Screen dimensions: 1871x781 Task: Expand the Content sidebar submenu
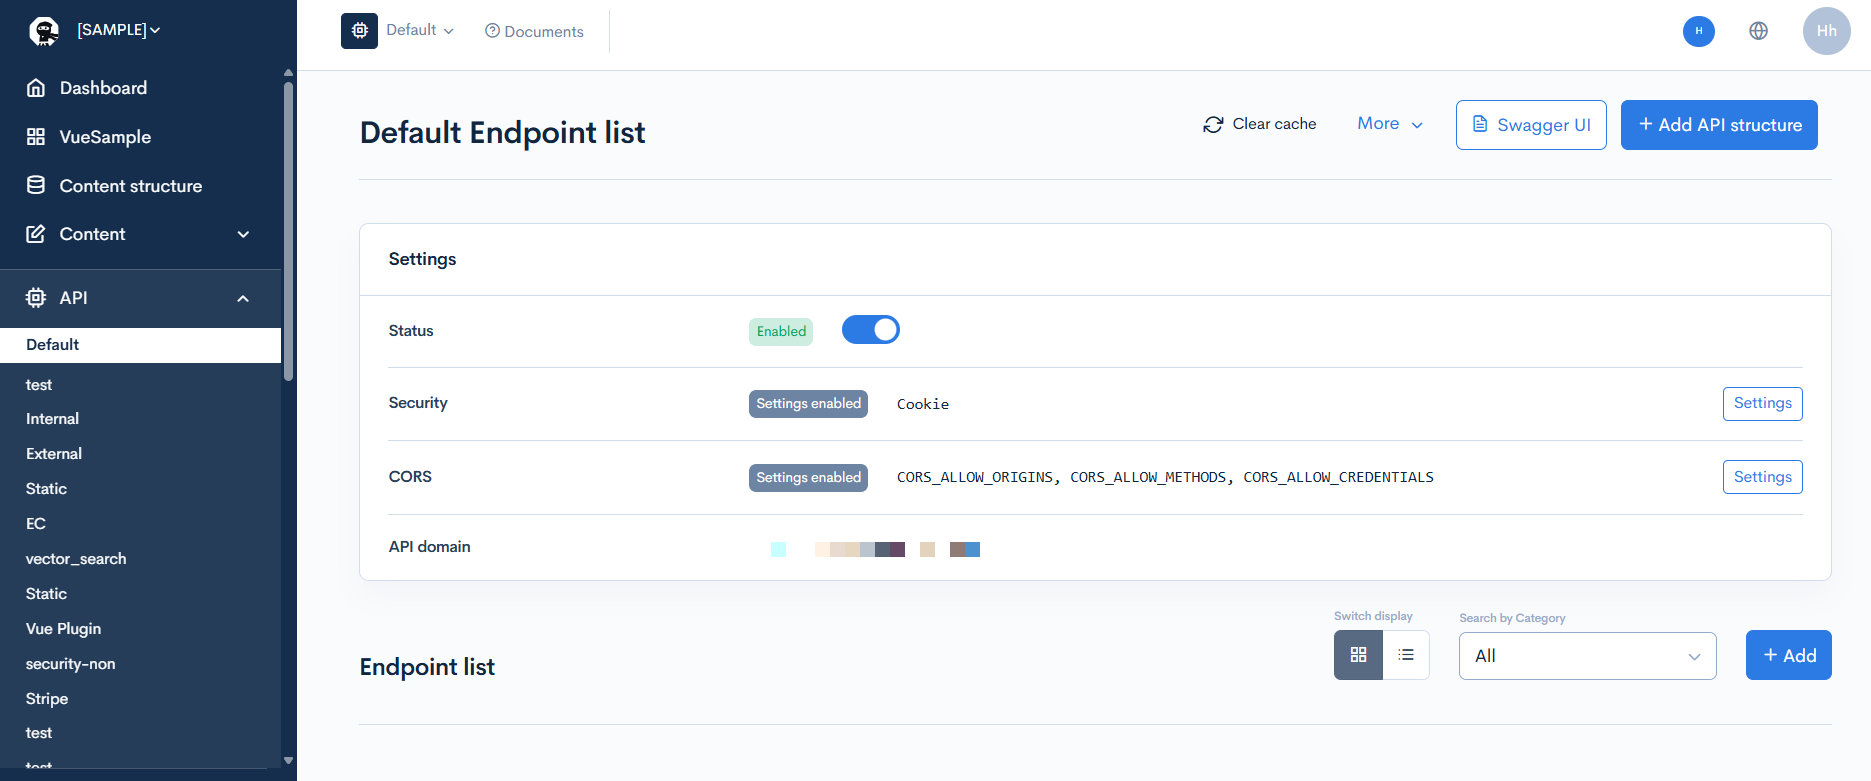243,234
